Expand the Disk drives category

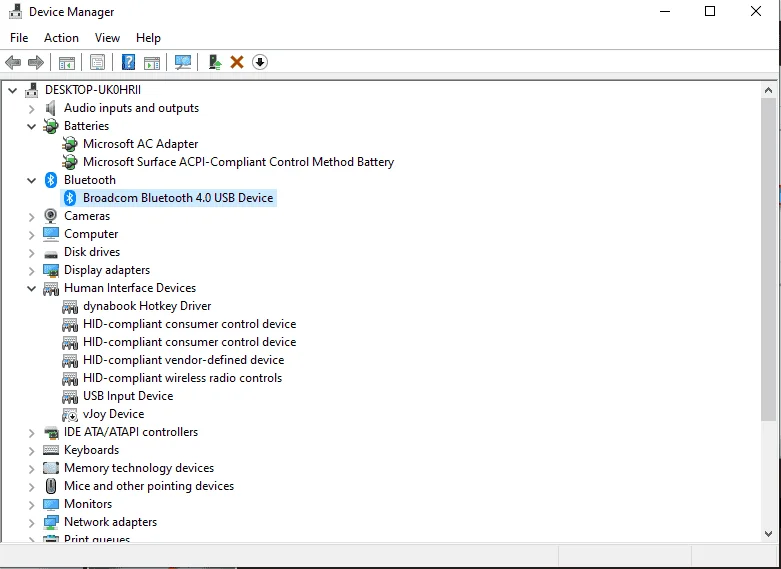coord(31,253)
